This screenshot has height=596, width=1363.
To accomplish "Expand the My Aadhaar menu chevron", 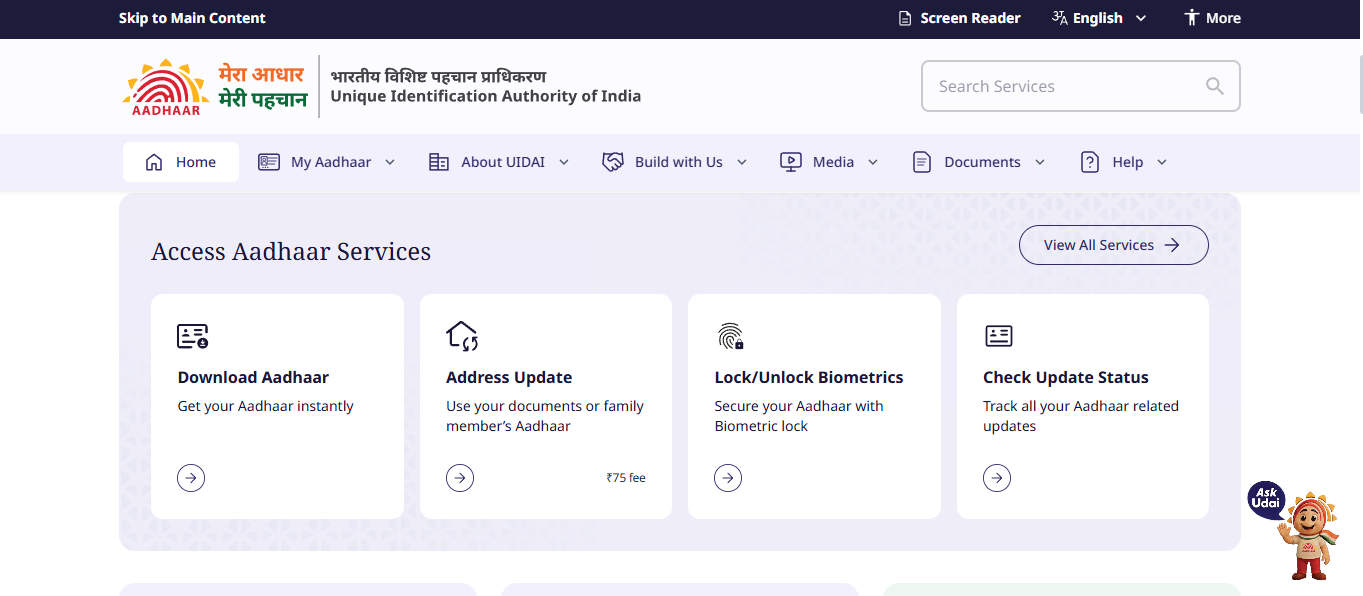I will click(x=390, y=162).
